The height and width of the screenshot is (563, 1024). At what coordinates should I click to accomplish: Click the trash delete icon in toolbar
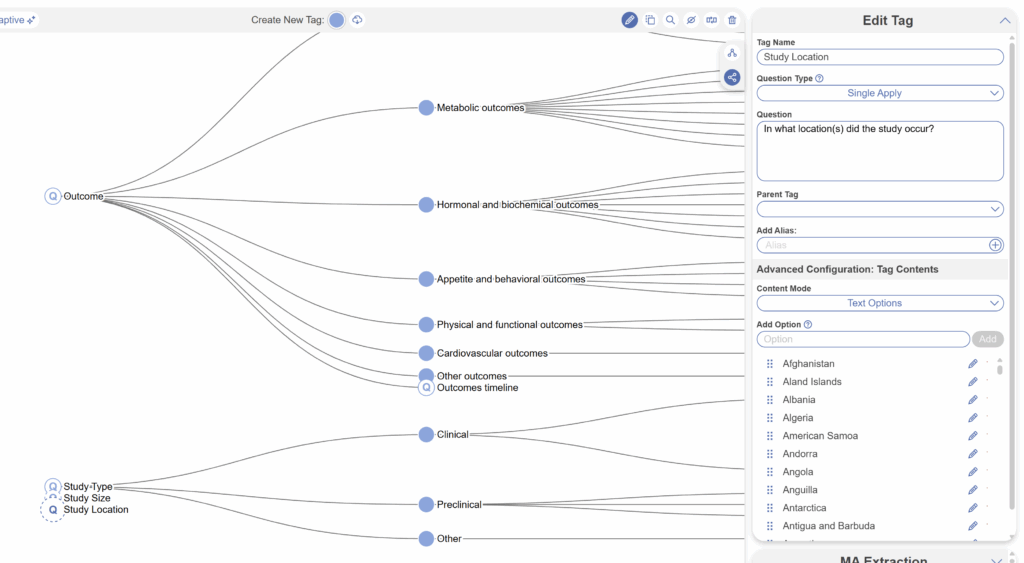[x=732, y=20]
